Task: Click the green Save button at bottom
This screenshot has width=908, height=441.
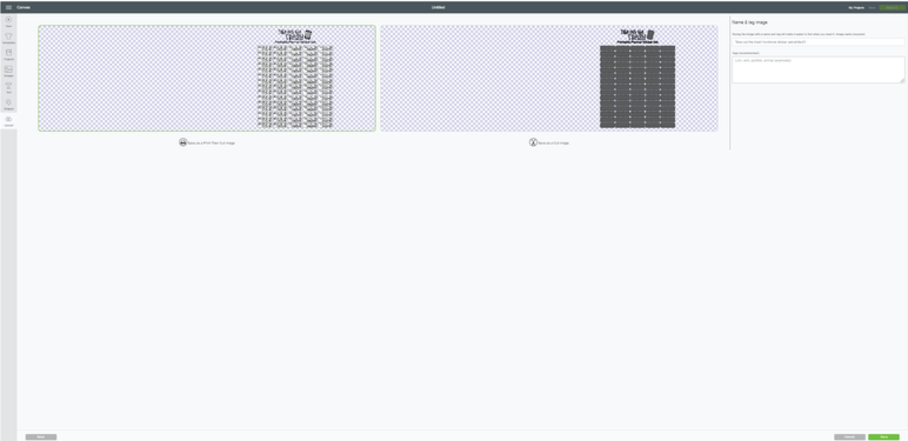Action: [x=884, y=437]
